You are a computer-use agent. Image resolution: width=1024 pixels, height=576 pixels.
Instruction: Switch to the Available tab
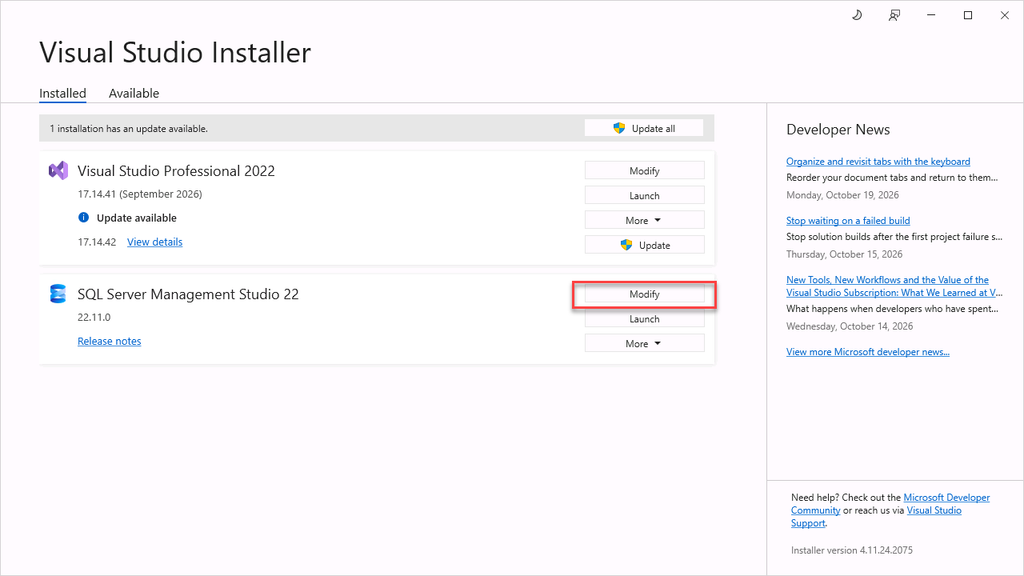[134, 93]
